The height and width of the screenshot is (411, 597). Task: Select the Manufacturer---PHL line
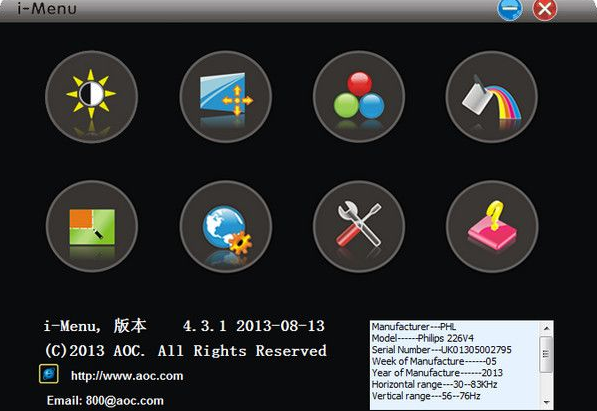point(414,326)
